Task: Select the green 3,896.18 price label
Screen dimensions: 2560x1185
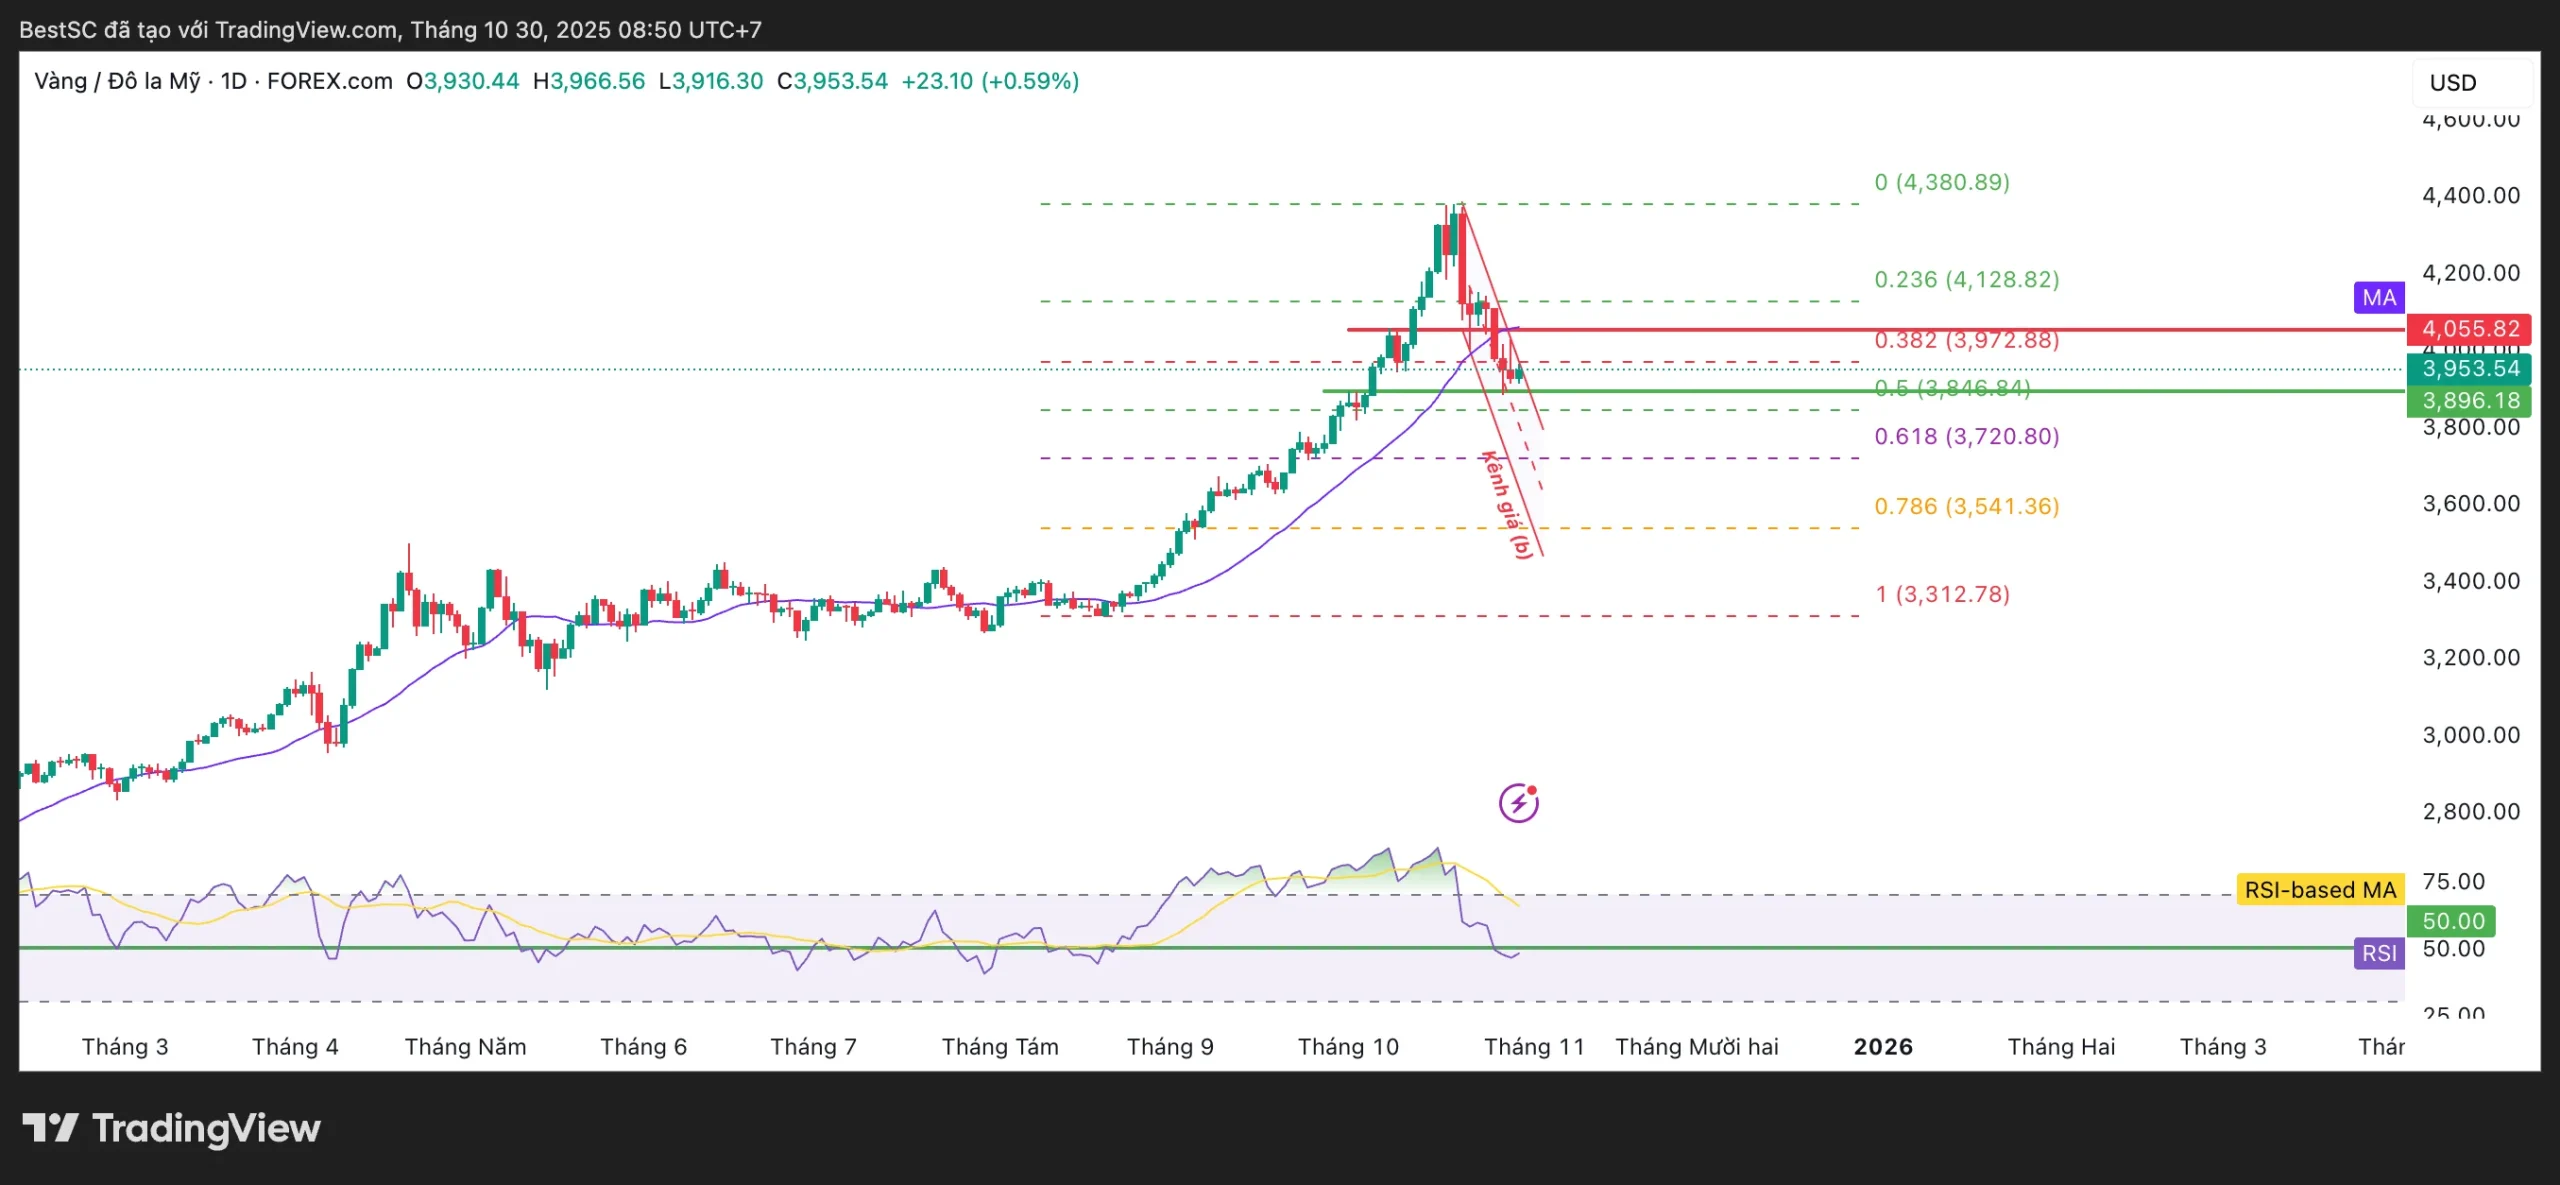Action: pos(2469,401)
